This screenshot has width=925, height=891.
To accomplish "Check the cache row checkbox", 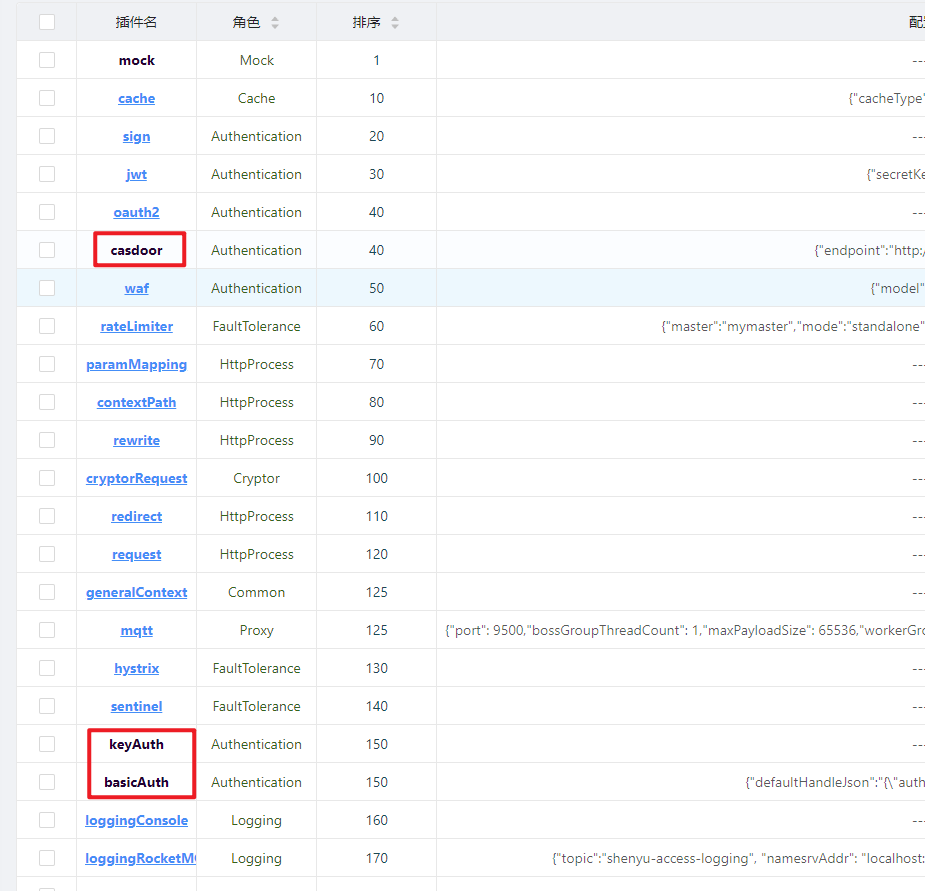I will 47,98.
